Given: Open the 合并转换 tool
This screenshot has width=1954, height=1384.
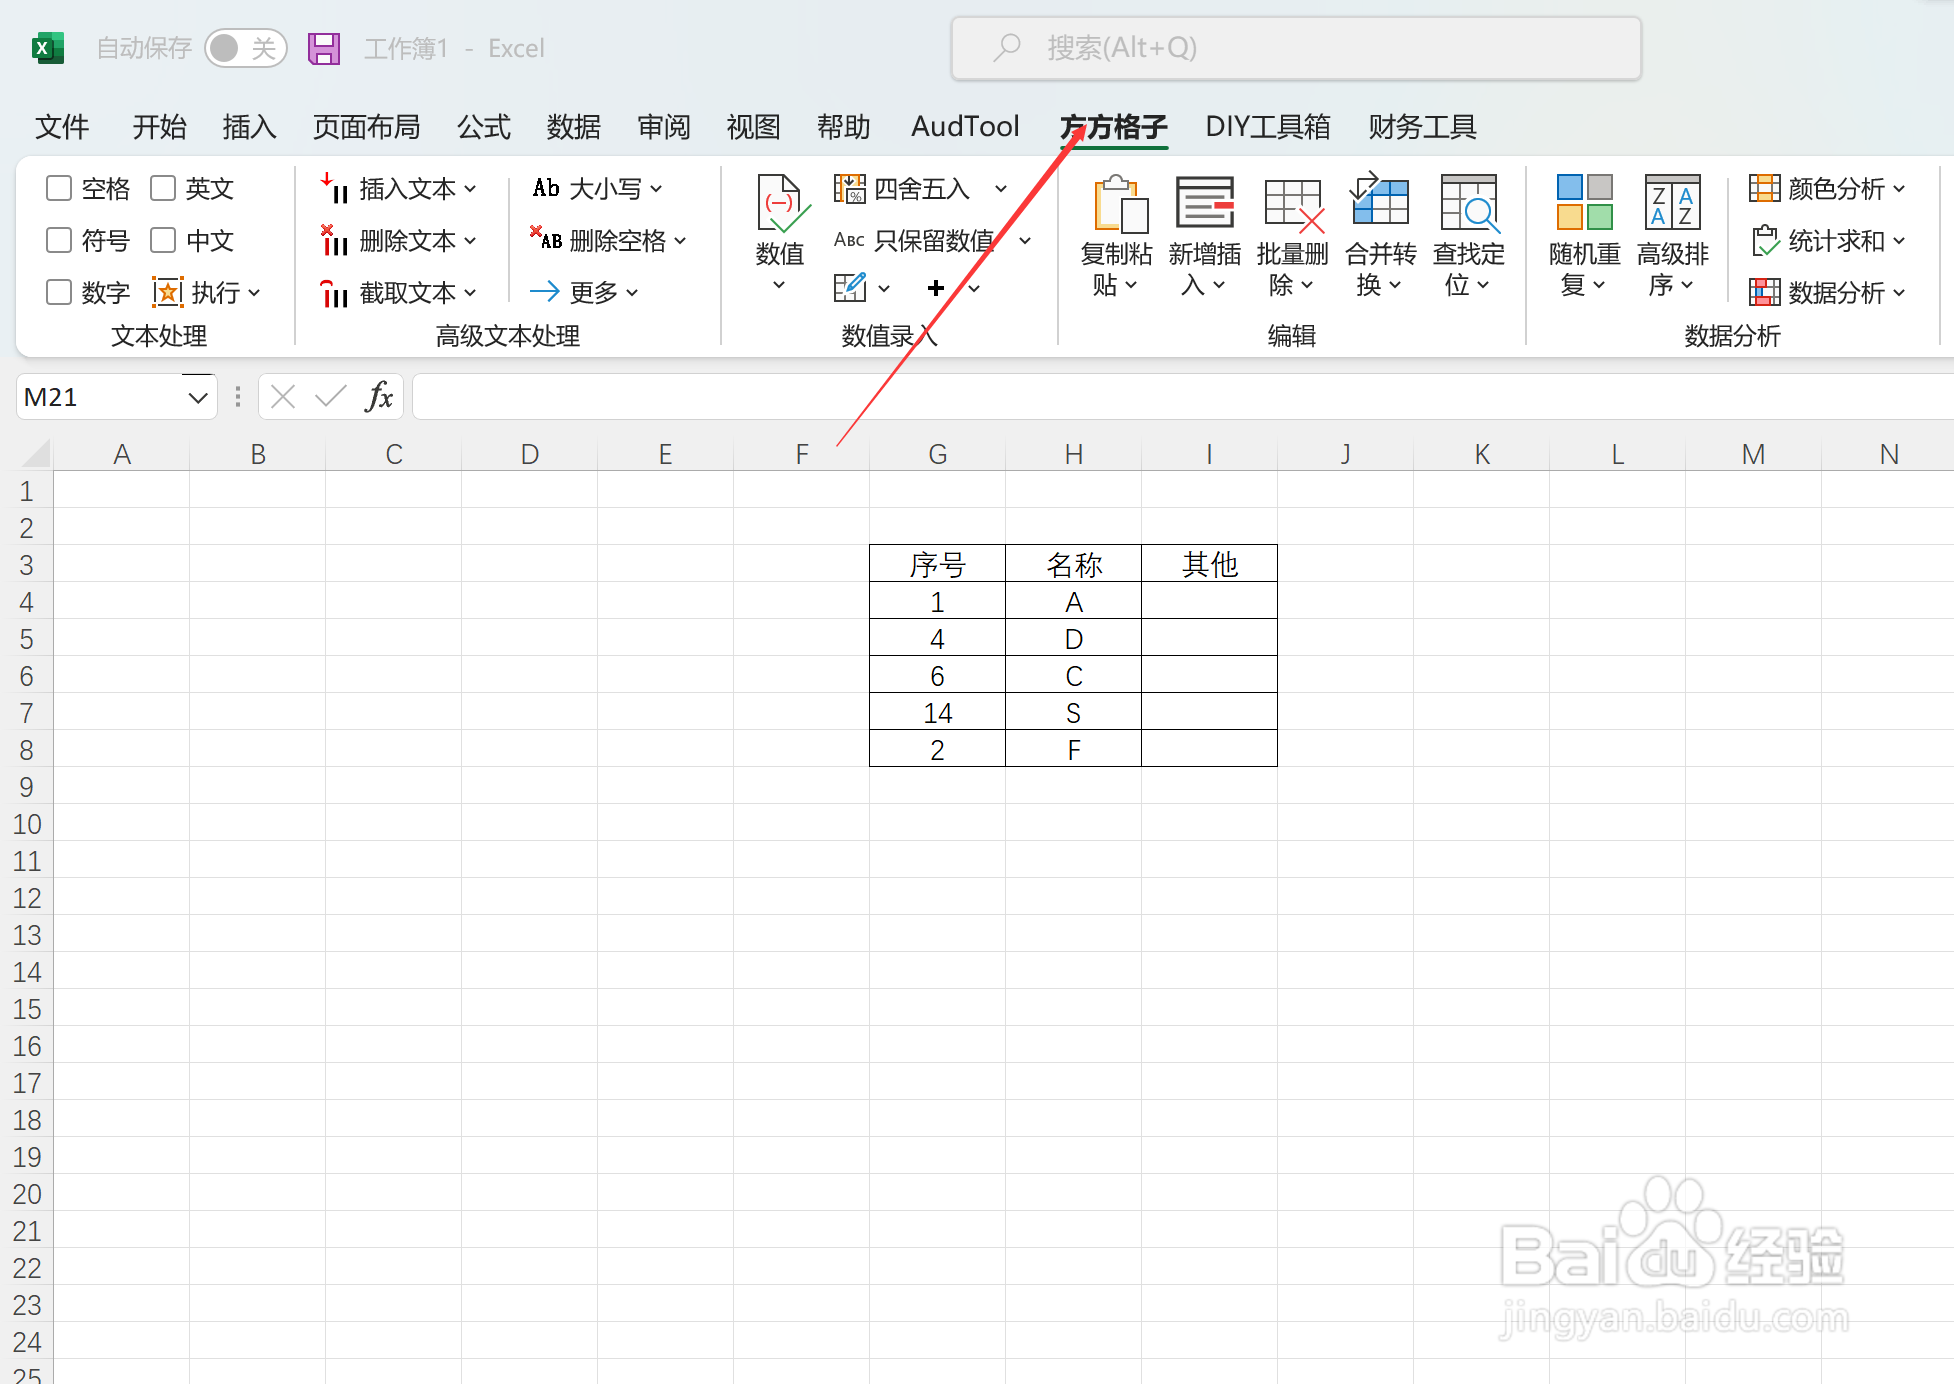Looking at the screenshot, I should [1380, 204].
